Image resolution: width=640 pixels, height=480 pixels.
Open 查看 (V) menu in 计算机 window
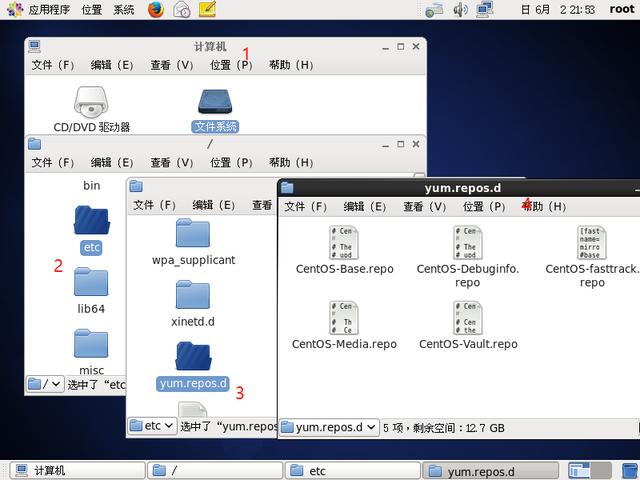pos(171,65)
